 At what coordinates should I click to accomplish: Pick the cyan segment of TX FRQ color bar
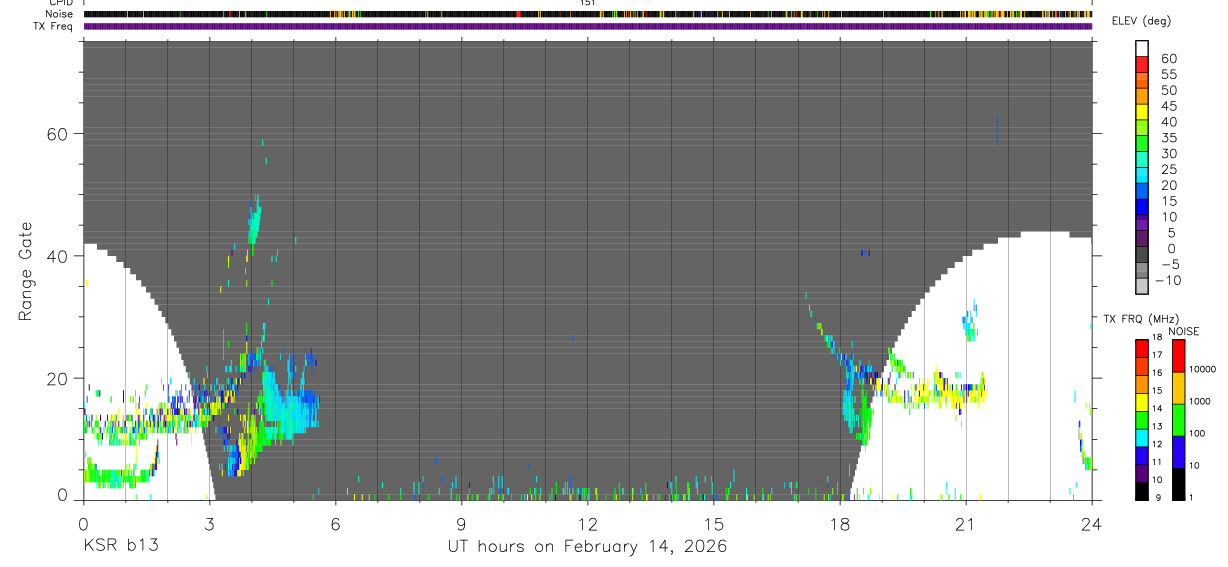[x=1142, y=438]
